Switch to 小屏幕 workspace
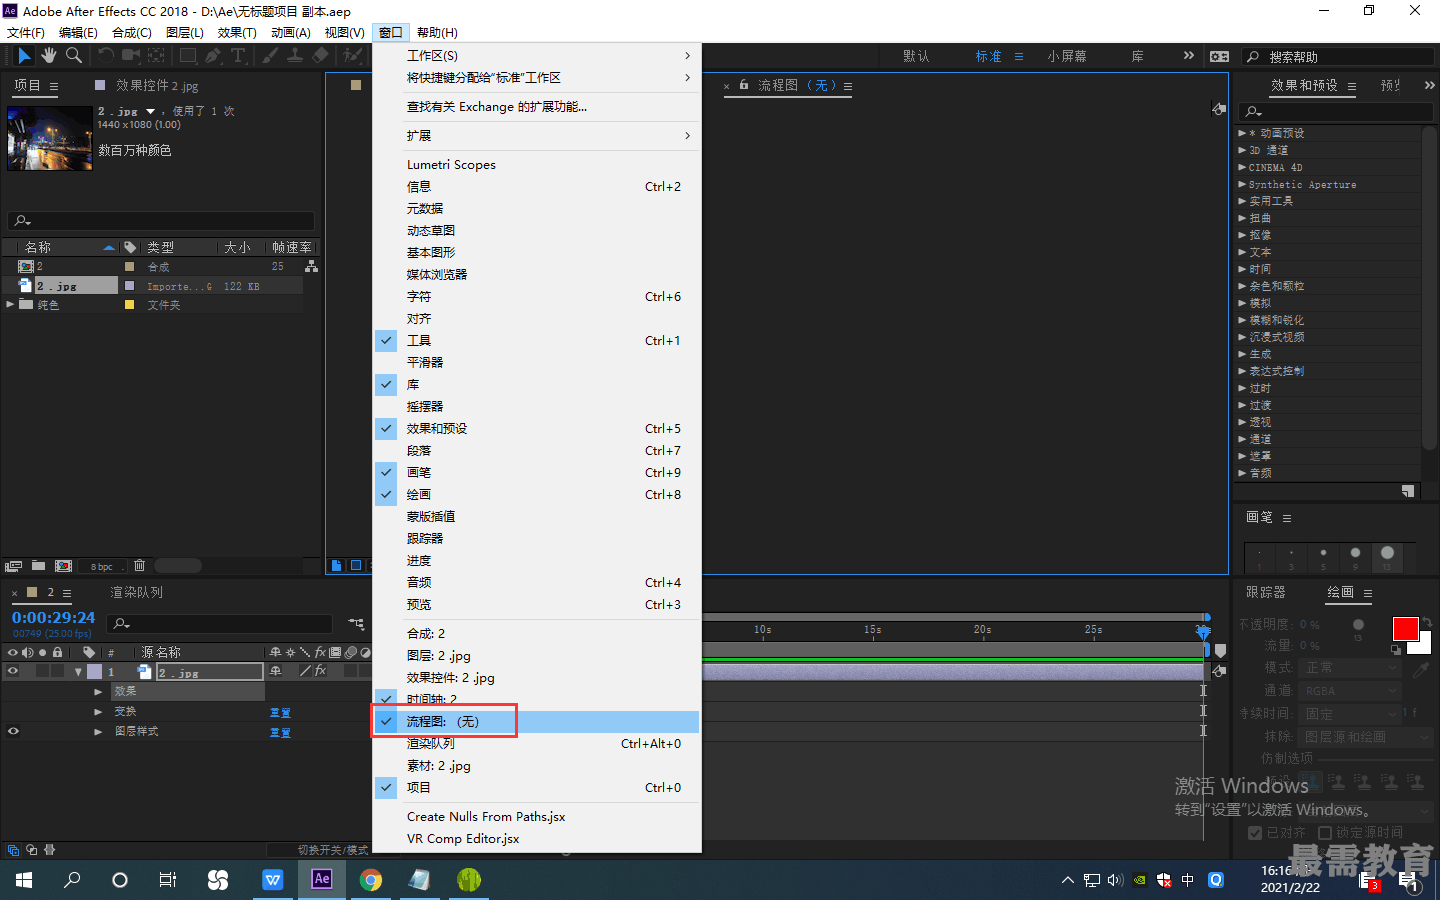Viewport: 1440px width, 900px height. (x=1067, y=57)
